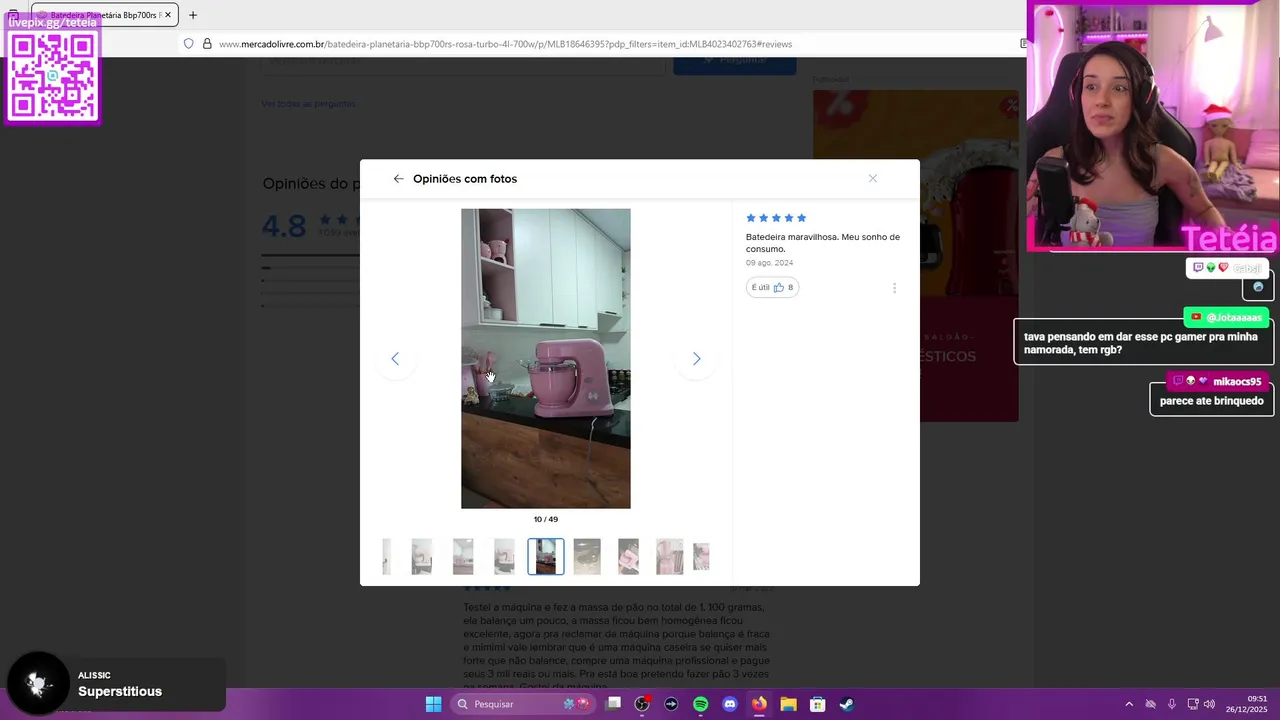Mark review as useful with É útil
The image size is (1280, 720).
coord(772,287)
